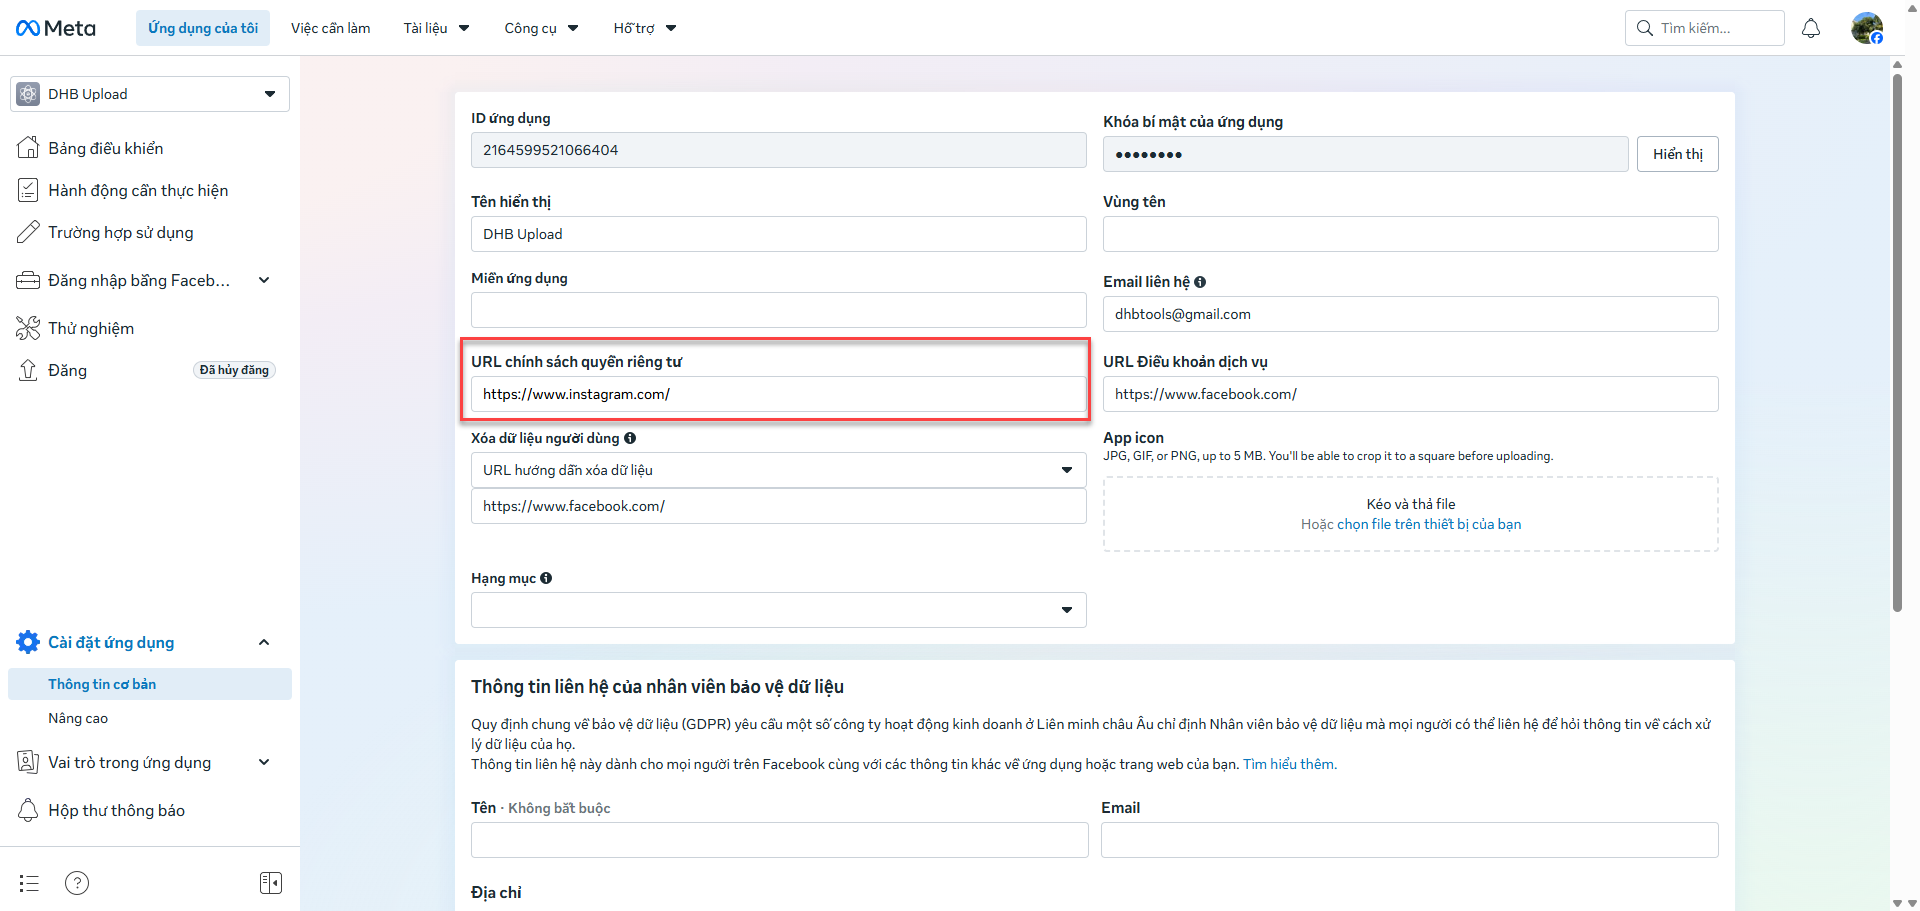1920x911 pixels.
Task: Open the notifications bell icon
Action: [x=1811, y=28]
